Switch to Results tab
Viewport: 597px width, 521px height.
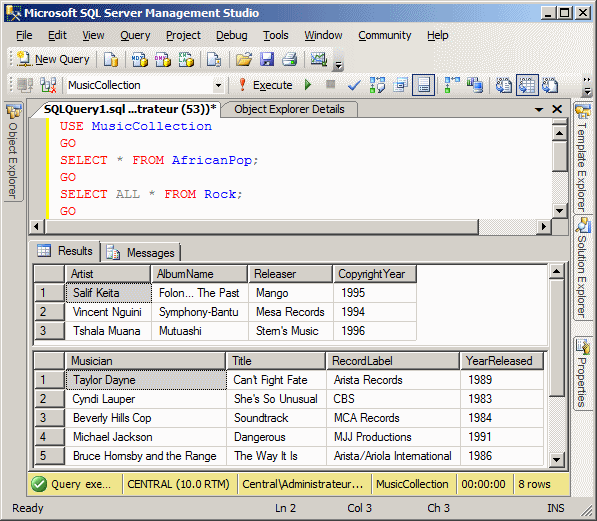point(65,251)
